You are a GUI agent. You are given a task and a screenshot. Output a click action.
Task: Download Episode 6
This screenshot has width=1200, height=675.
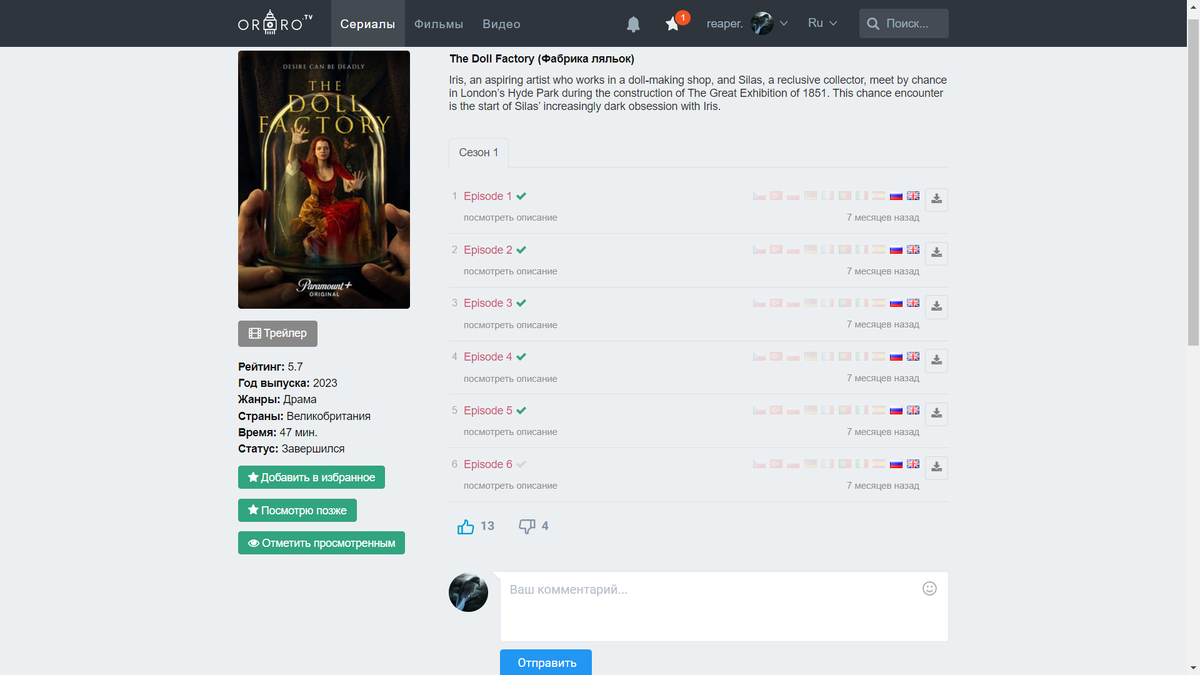pos(936,467)
